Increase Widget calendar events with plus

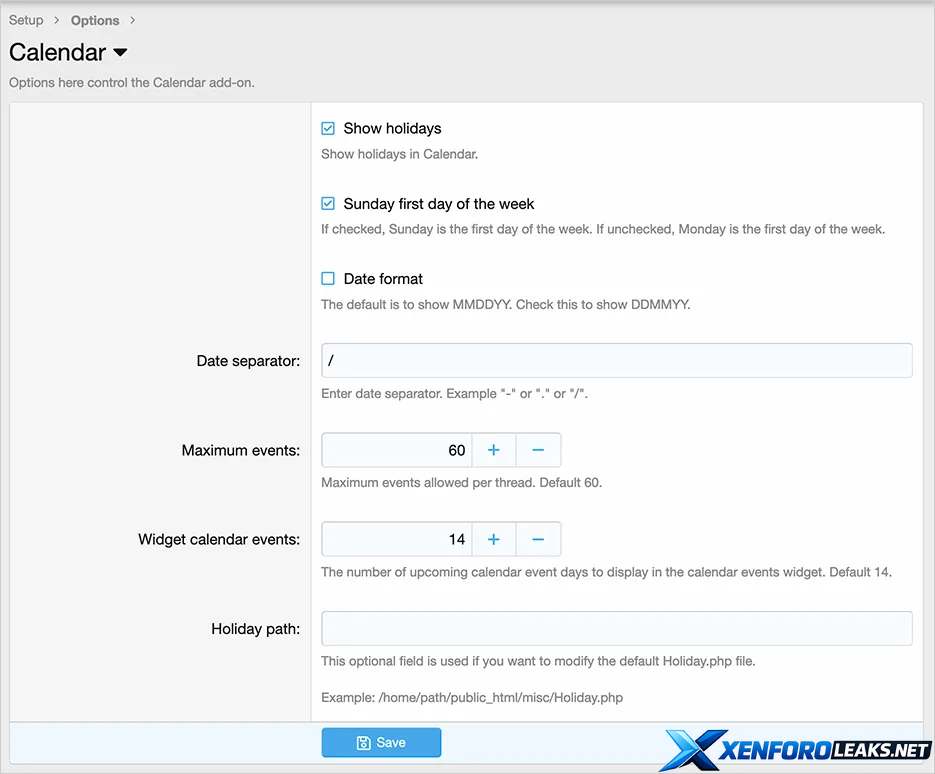click(493, 539)
